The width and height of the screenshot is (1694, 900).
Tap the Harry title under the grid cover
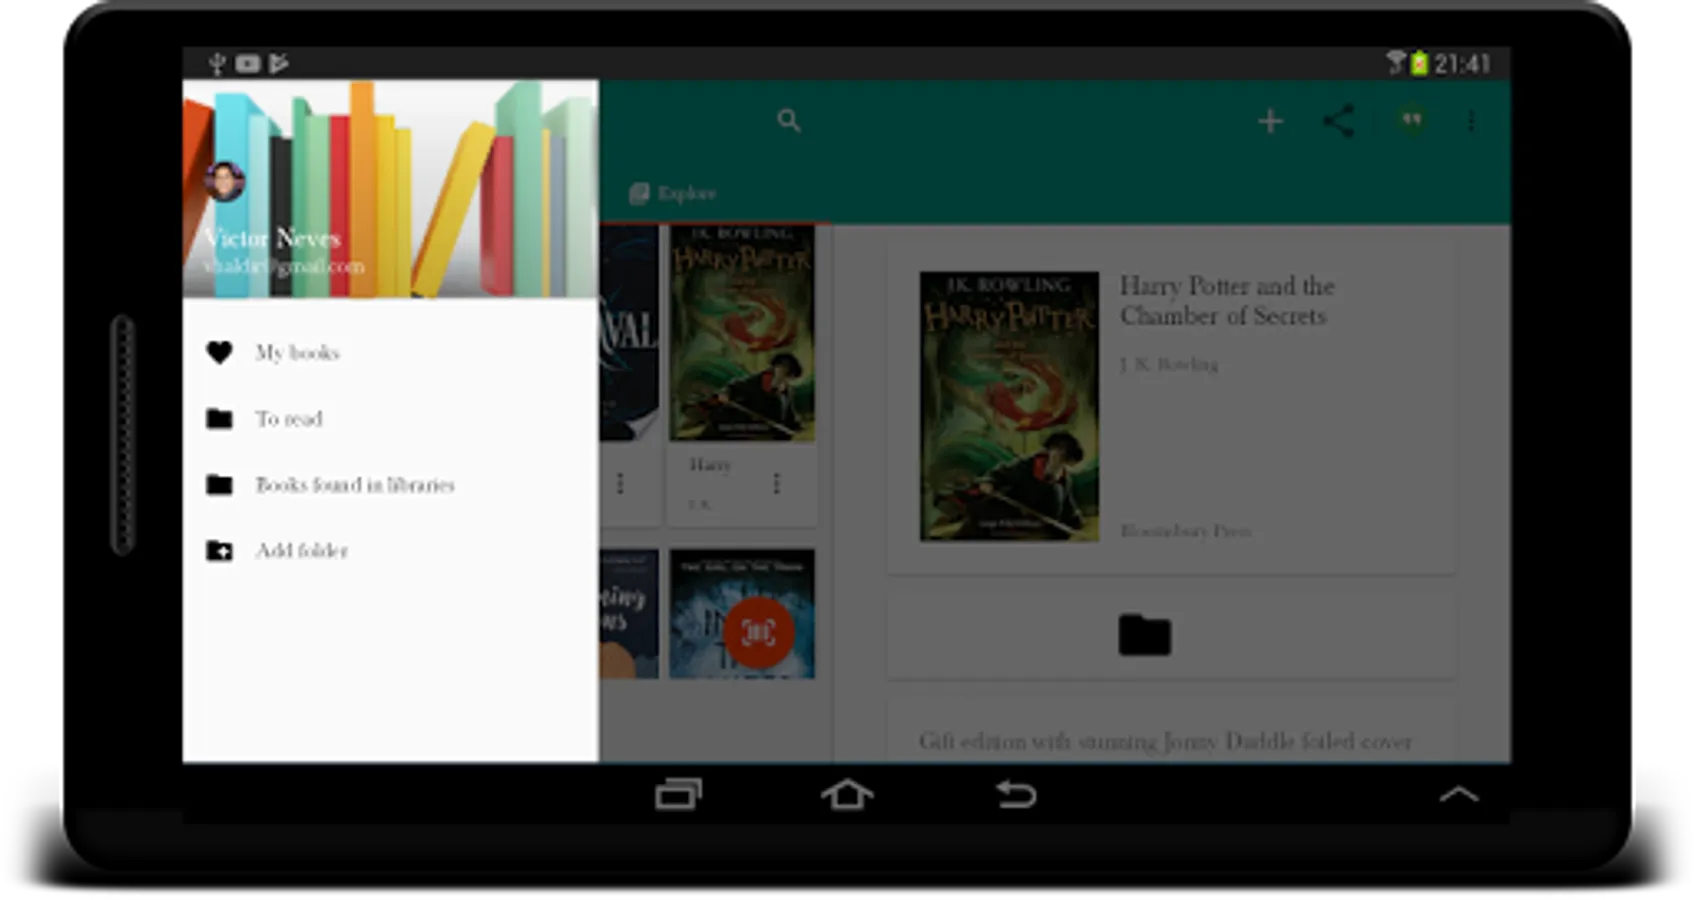(x=710, y=464)
